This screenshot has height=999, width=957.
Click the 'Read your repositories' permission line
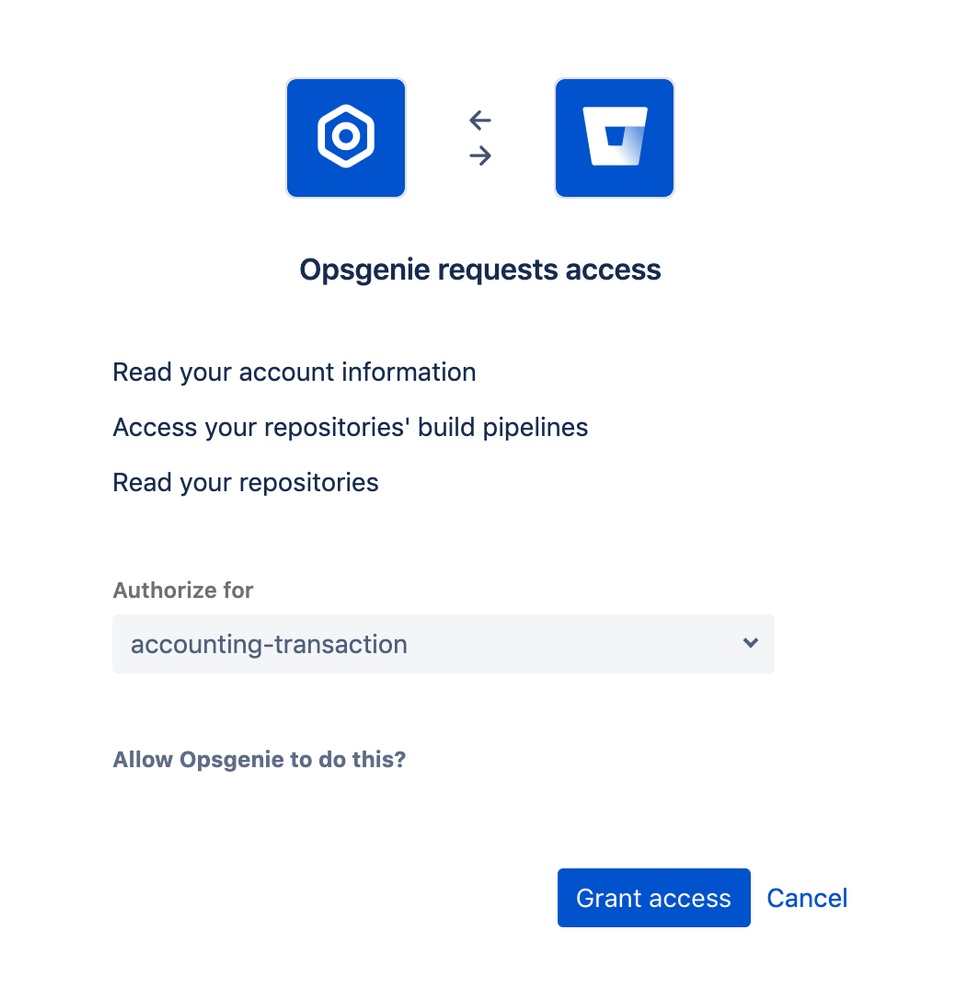246,483
